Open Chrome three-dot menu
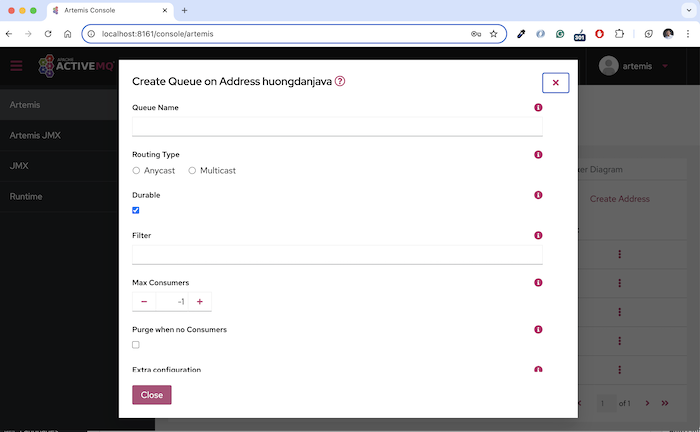Viewport: 700px width, 432px height. click(x=688, y=34)
